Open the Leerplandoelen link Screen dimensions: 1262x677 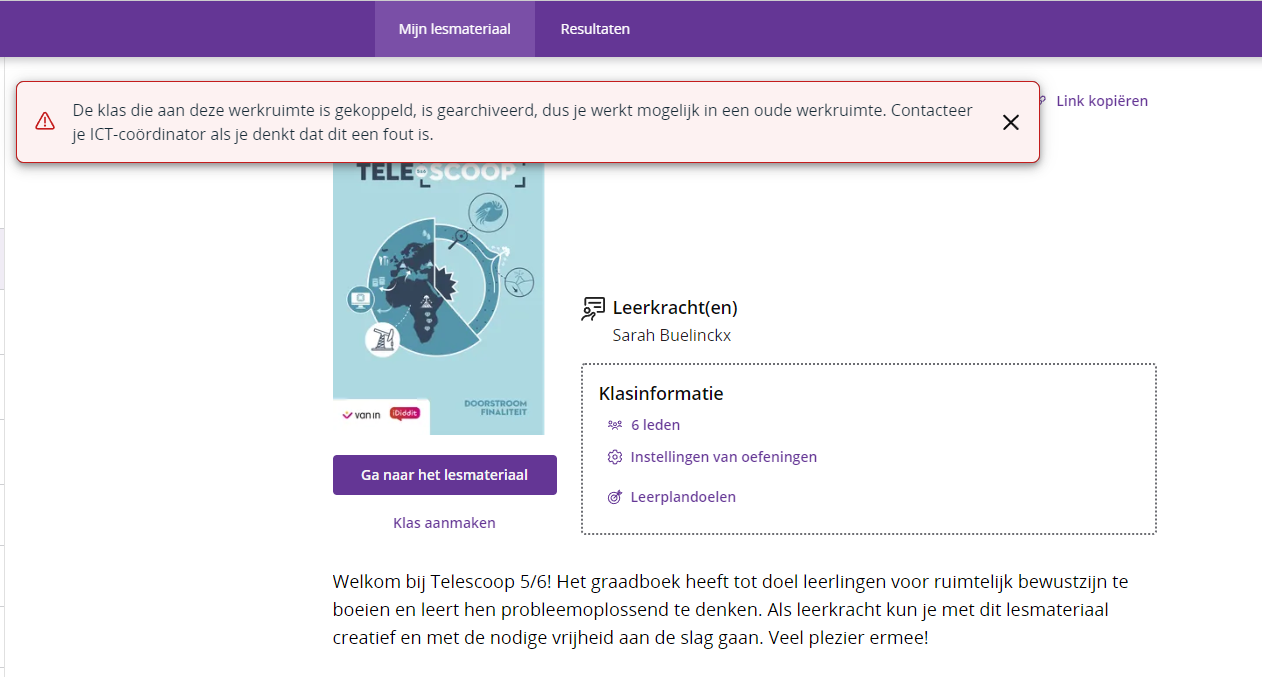click(x=683, y=497)
